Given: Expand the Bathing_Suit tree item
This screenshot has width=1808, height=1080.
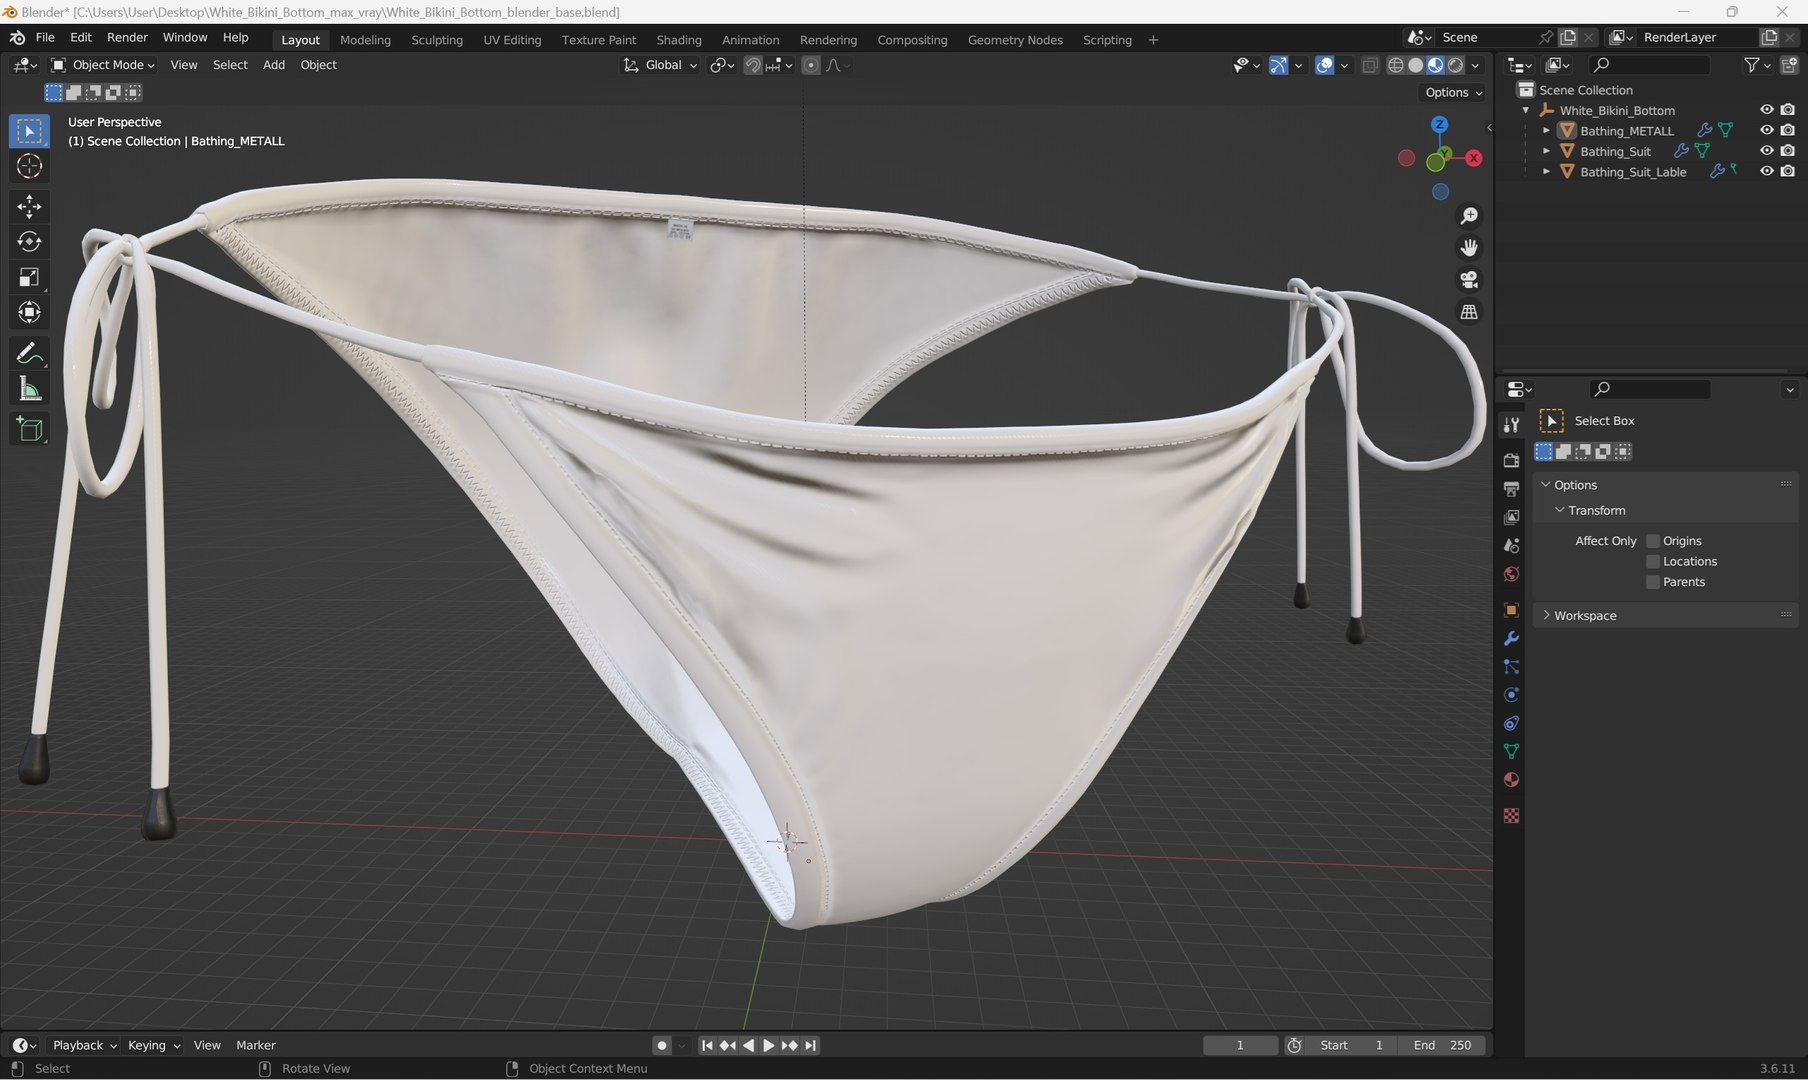Looking at the screenshot, I should (x=1546, y=151).
